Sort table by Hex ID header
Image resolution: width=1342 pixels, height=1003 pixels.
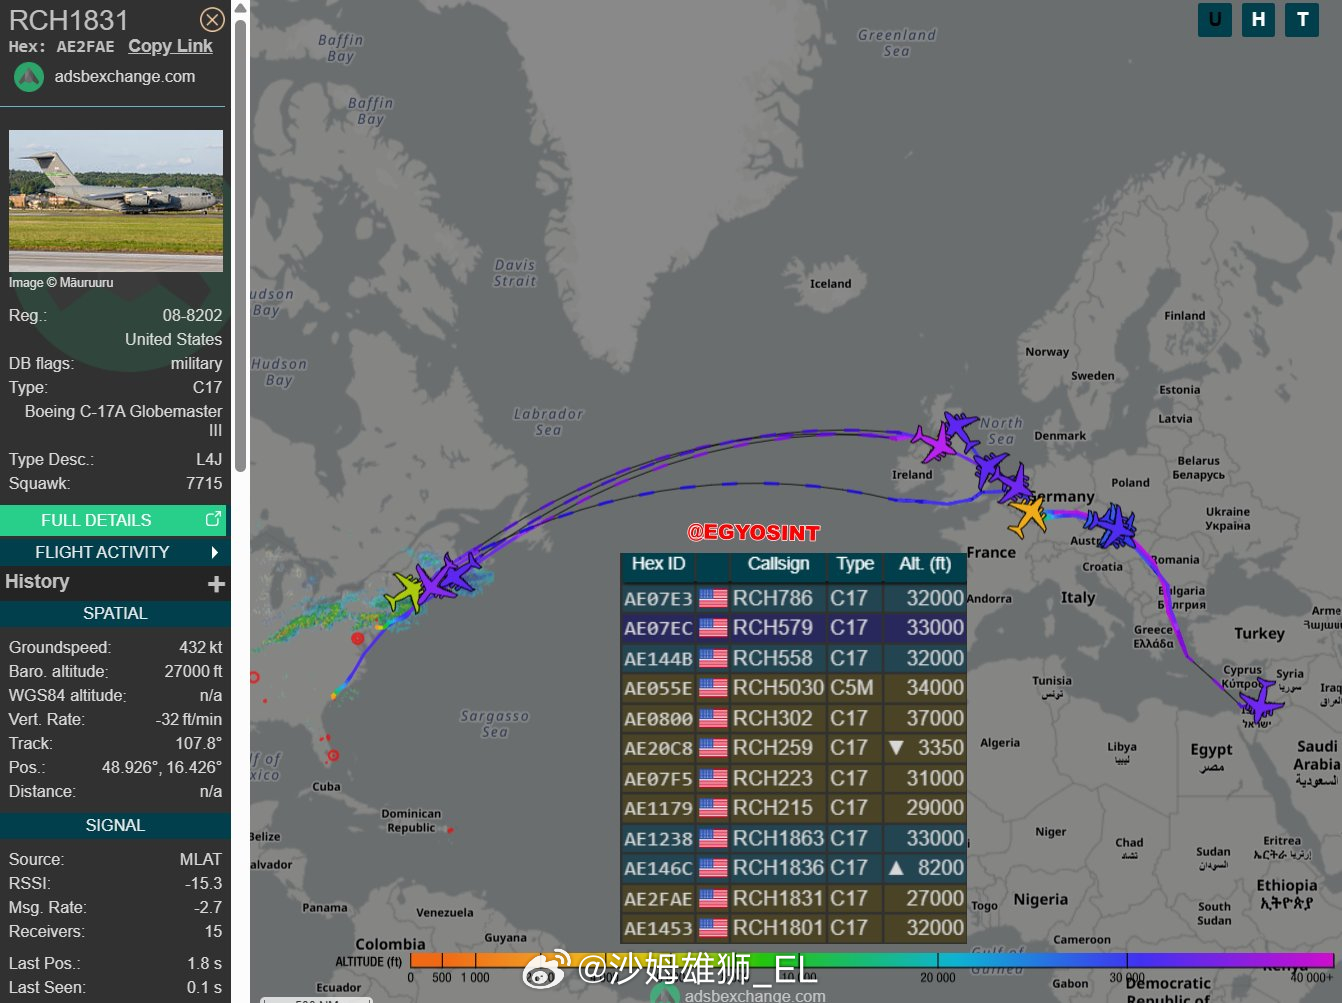pyautogui.click(x=658, y=564)
